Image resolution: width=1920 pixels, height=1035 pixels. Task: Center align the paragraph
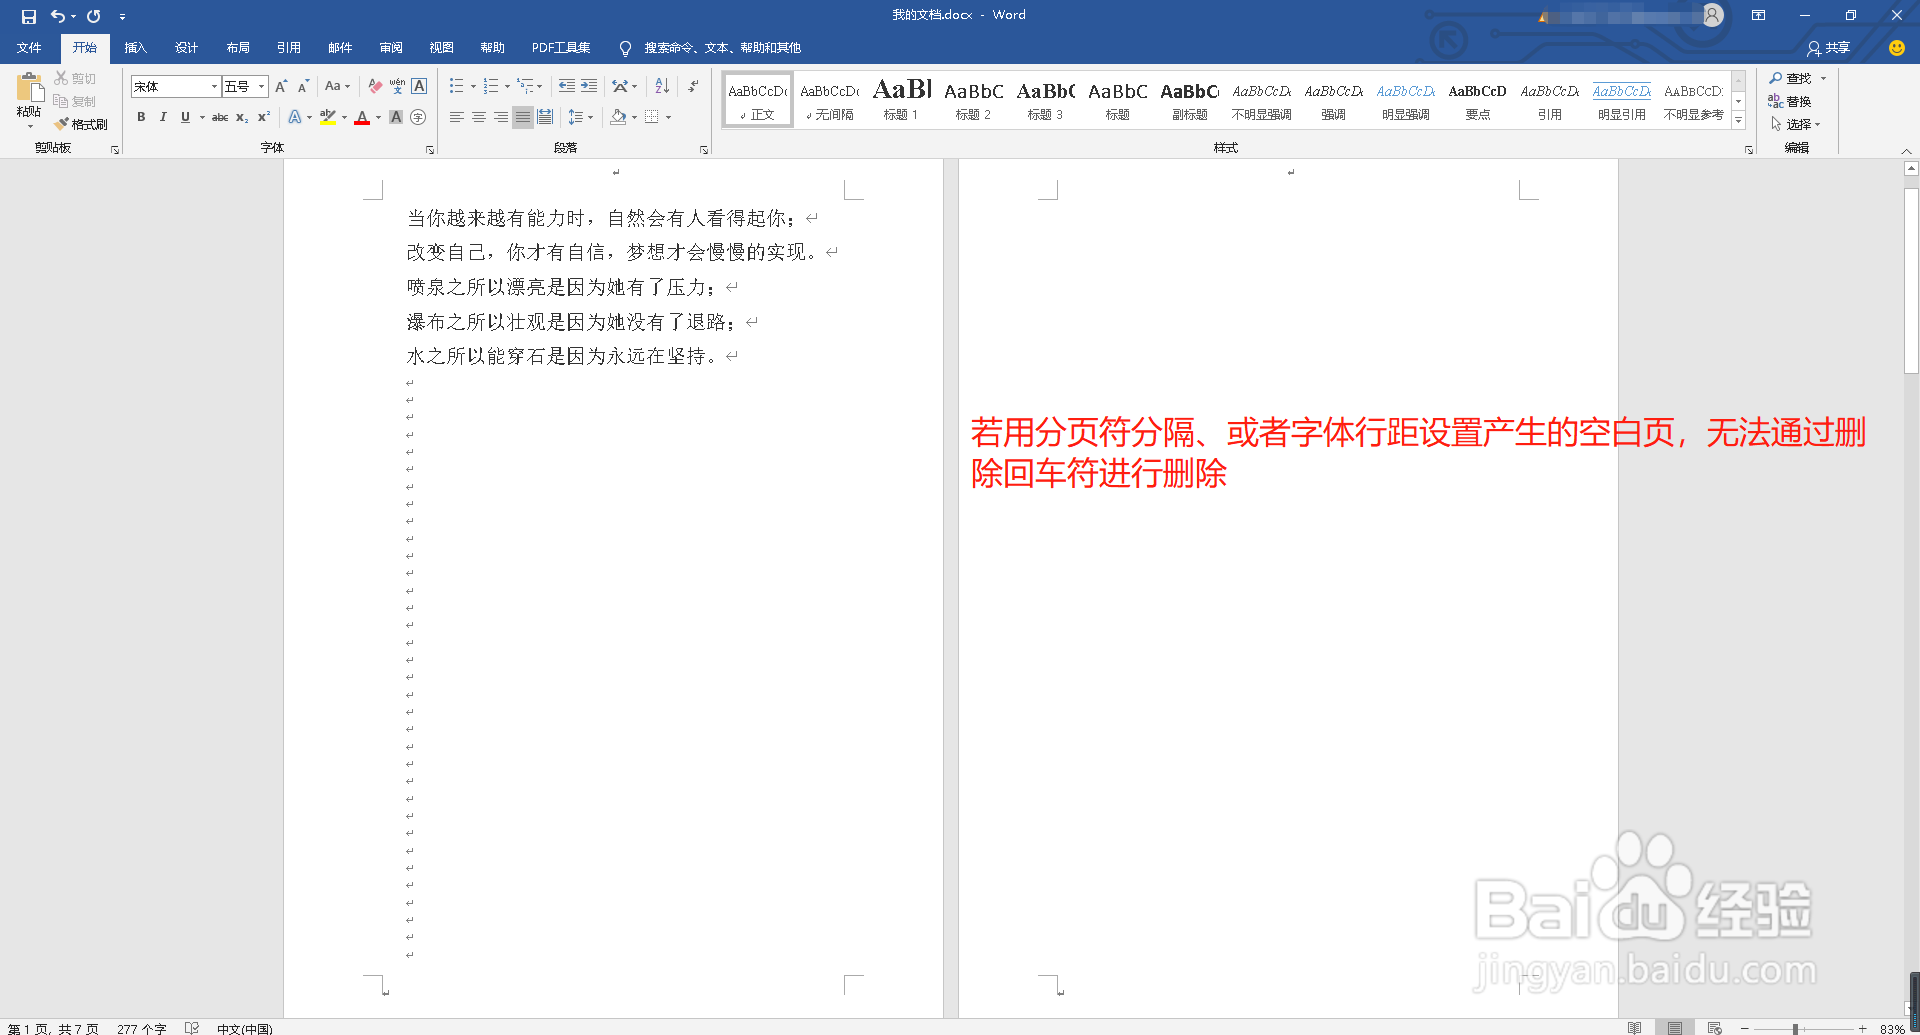pyautogui.click(x=478, y=117)
